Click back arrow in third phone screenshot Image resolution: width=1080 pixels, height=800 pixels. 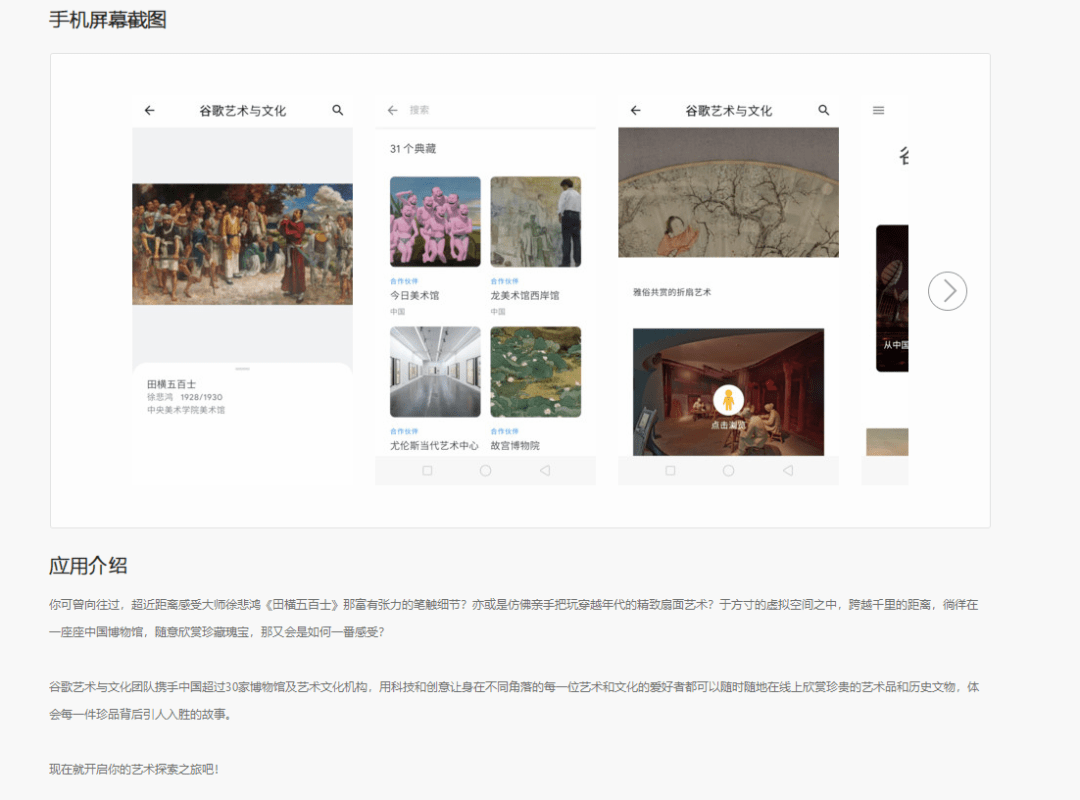636,110
